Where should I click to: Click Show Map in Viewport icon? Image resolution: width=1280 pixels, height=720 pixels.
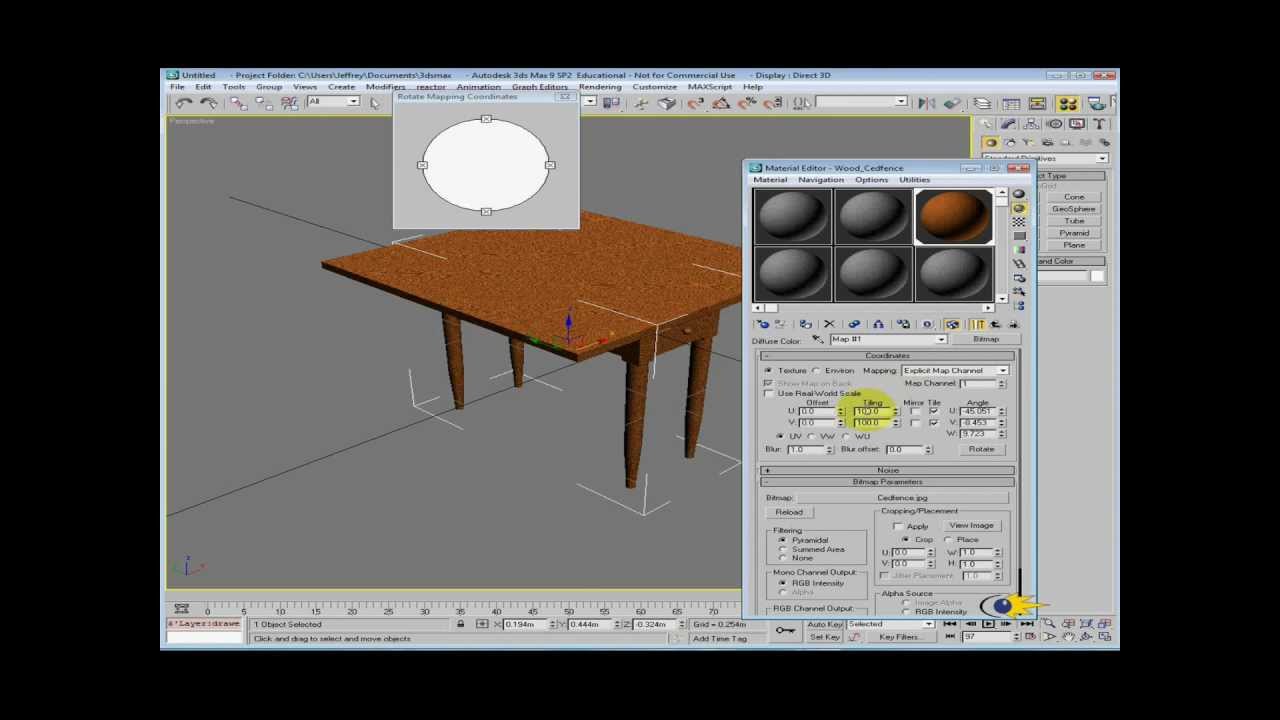[952, 324]
